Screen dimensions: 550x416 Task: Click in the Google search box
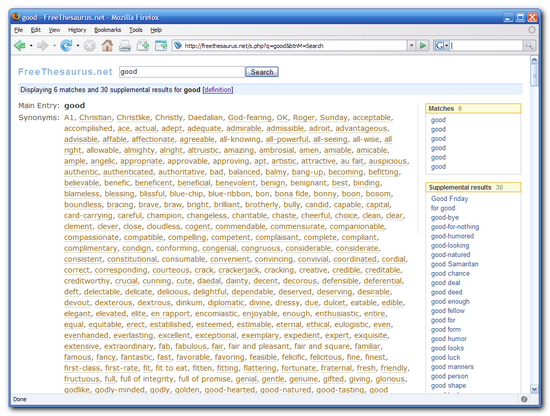click(486, 46)
